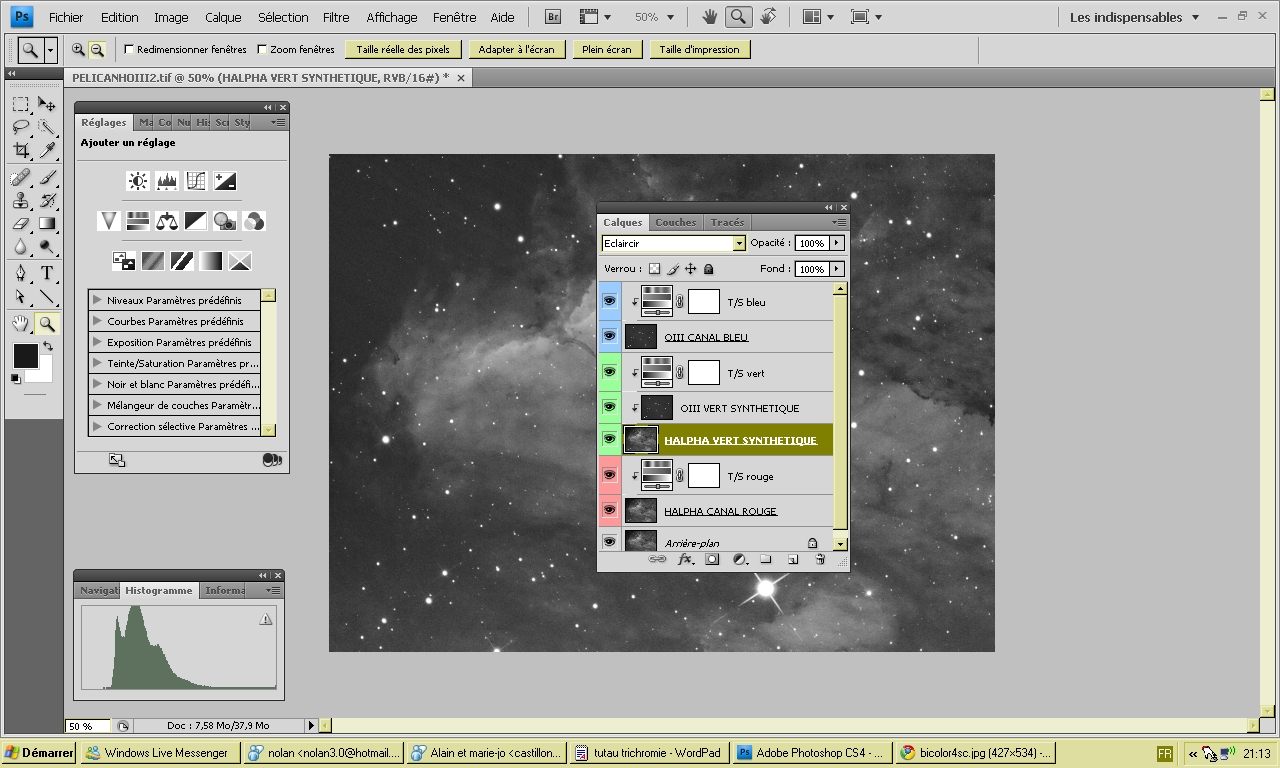Hide the HALPHA CANAL ROUGE layer
Screen dimensions: 1280x768
pos(609,510)
